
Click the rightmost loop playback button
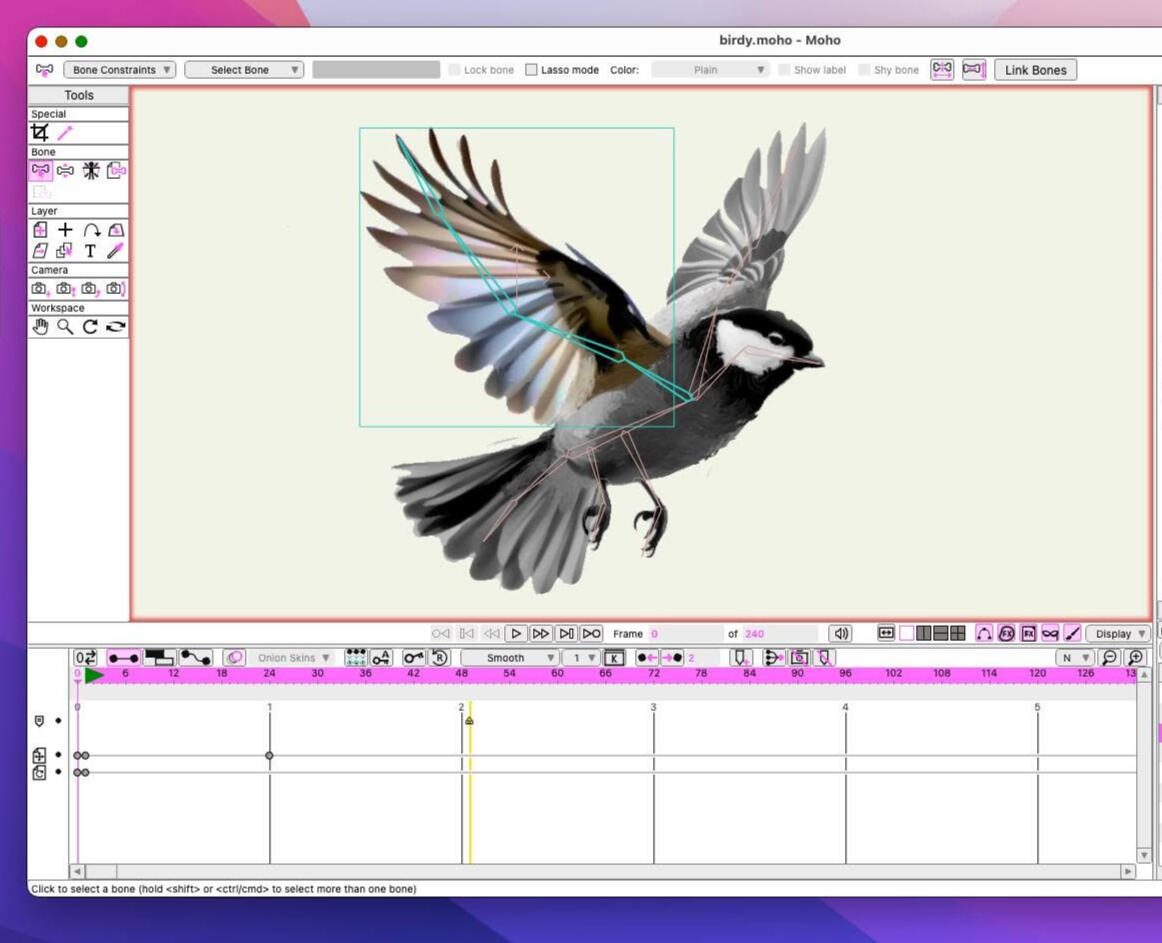(591, 634)
